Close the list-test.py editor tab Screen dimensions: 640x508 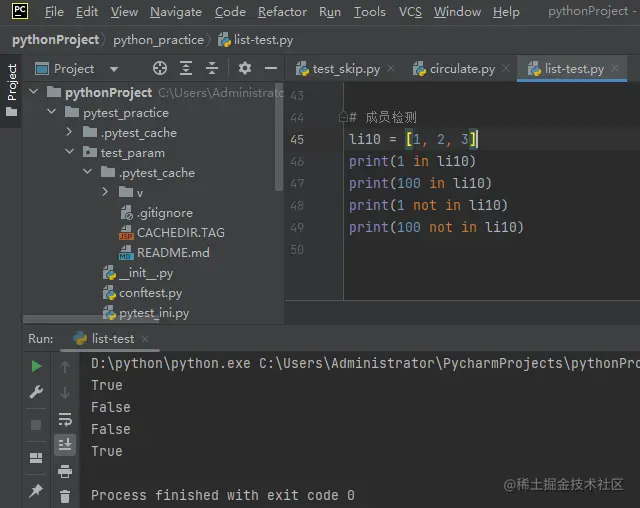point(615,68)
